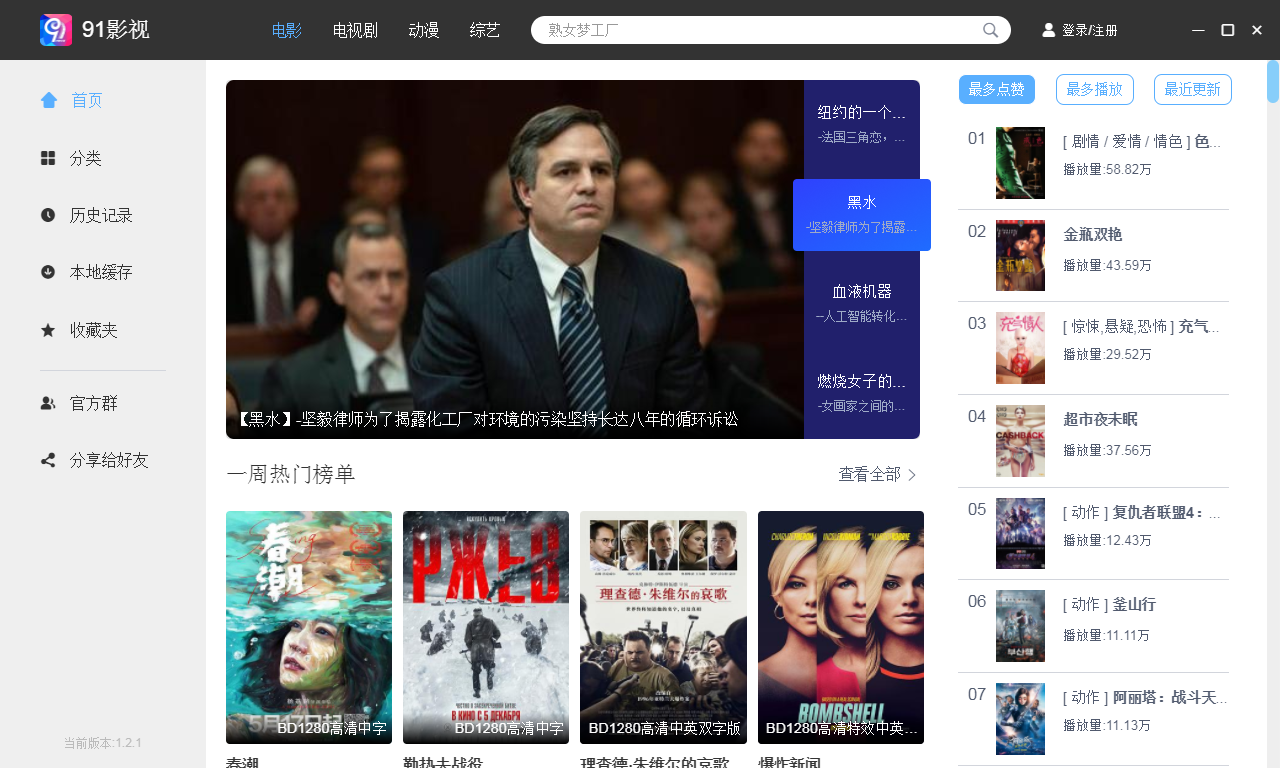Click the chevron next to 查看全部
Screen dimensions: 1280x768
(x=912, y=474)
